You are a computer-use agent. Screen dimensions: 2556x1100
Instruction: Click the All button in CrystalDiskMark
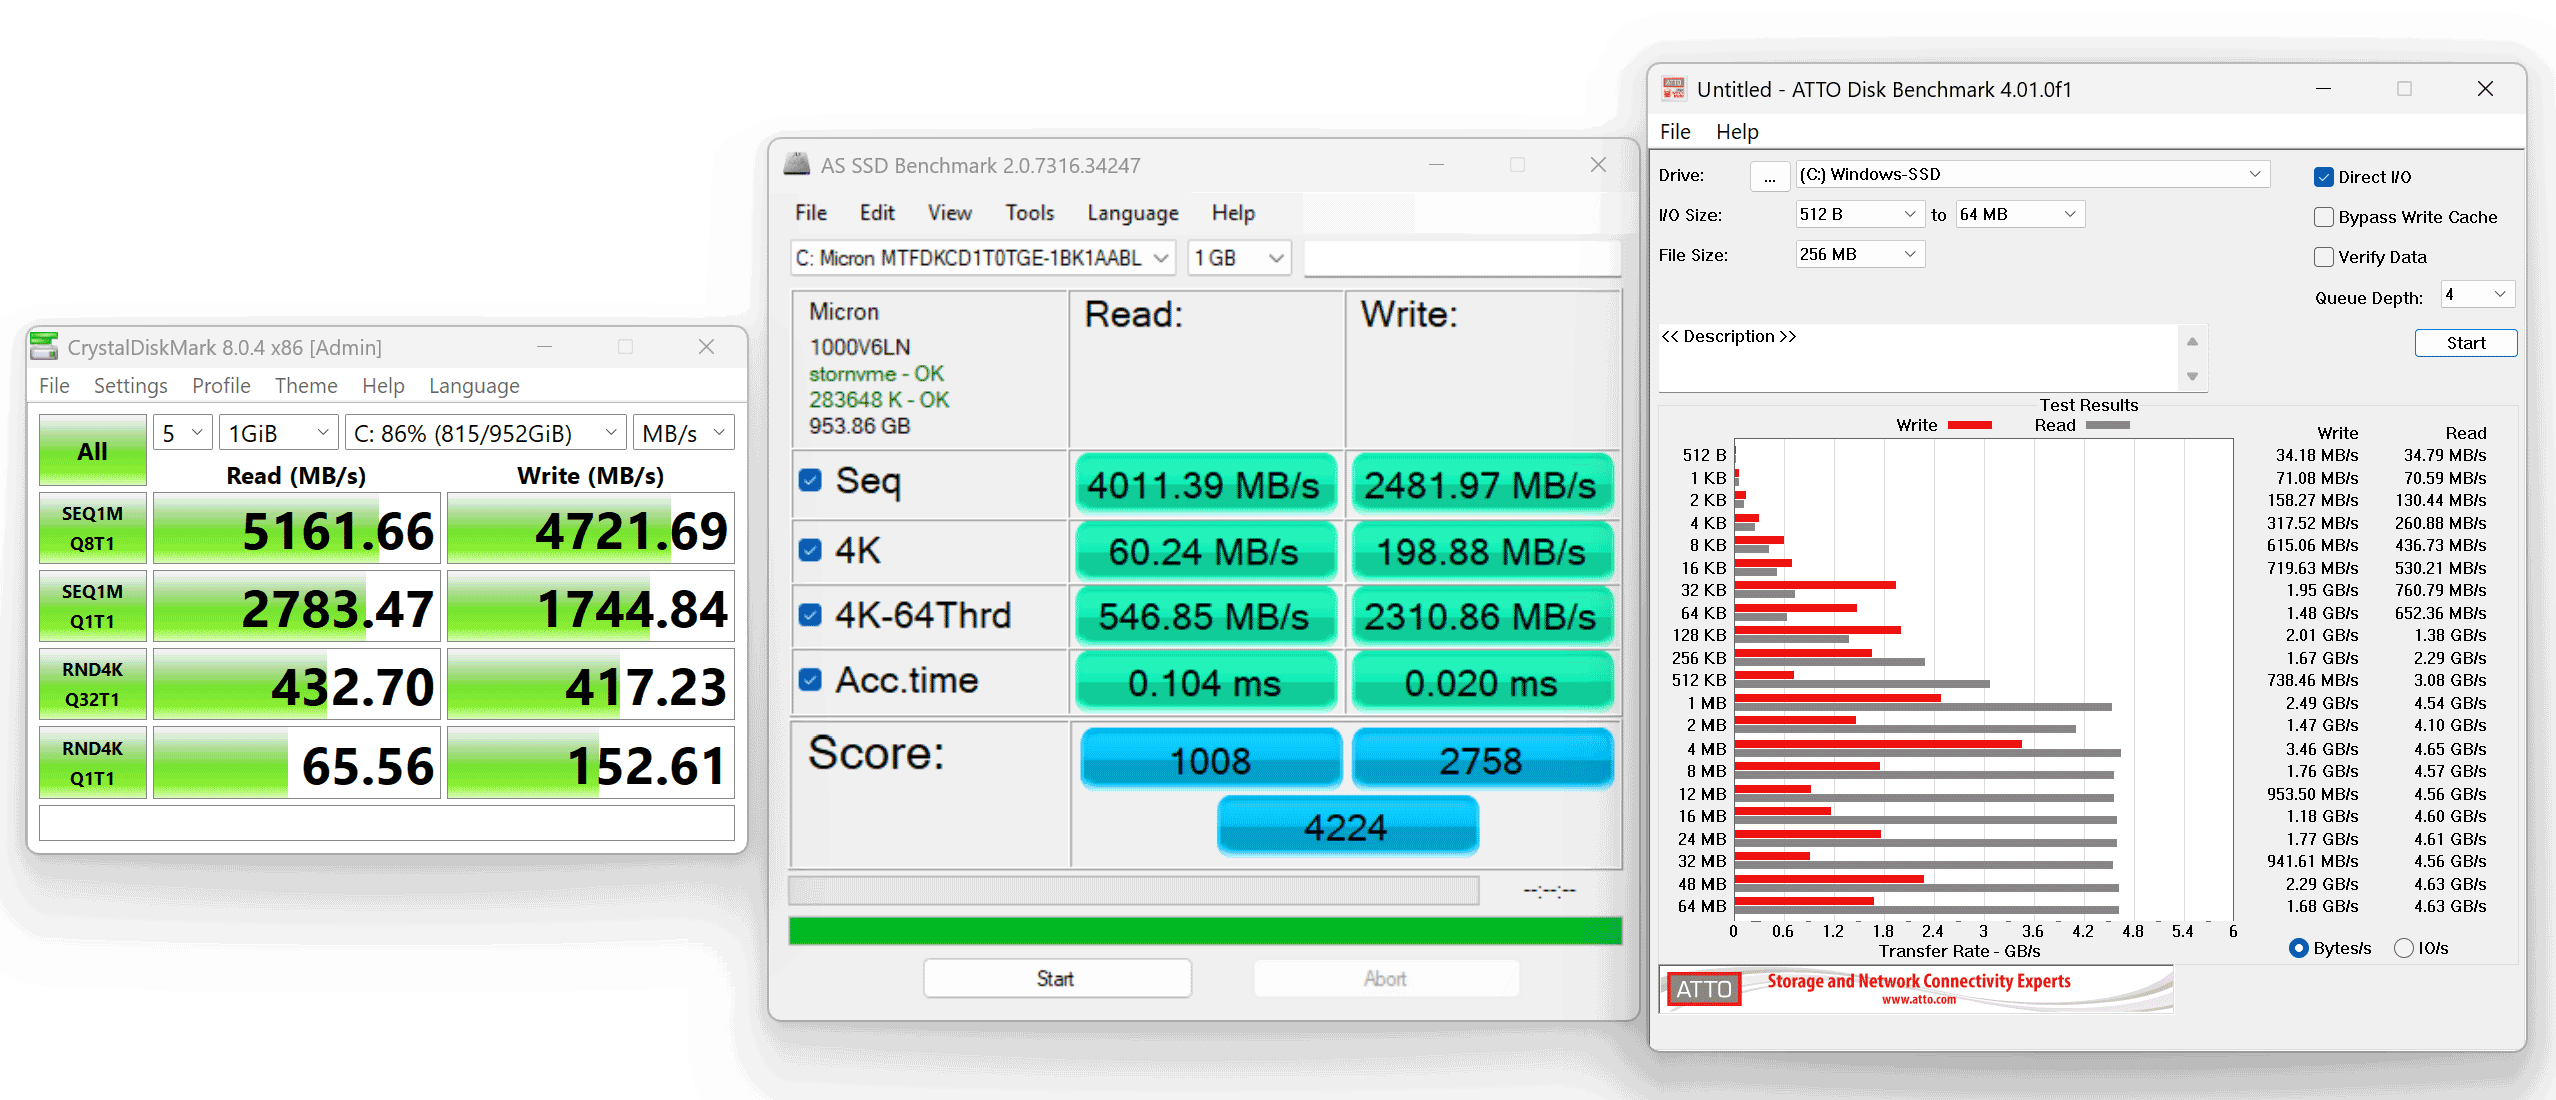(x=92, y=451)
